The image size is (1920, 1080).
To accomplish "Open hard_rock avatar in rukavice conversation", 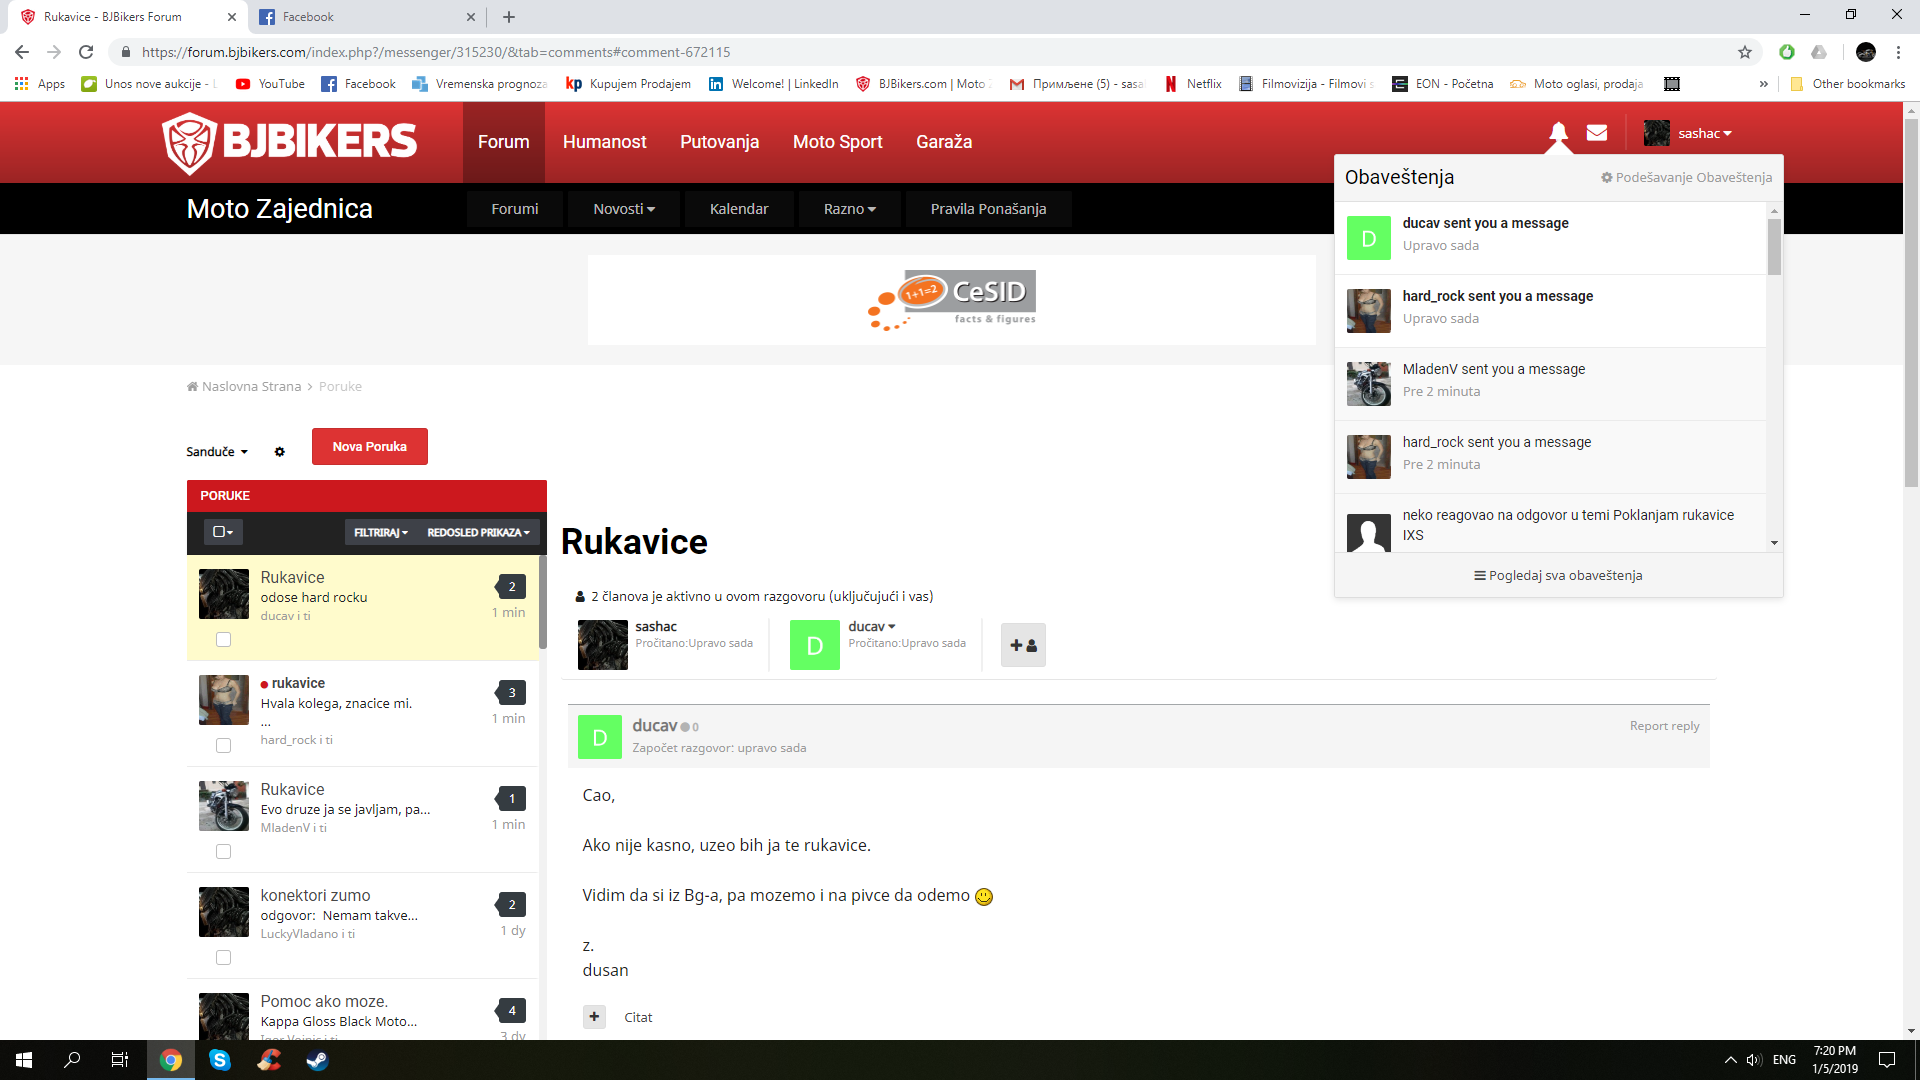I will 224,700.
